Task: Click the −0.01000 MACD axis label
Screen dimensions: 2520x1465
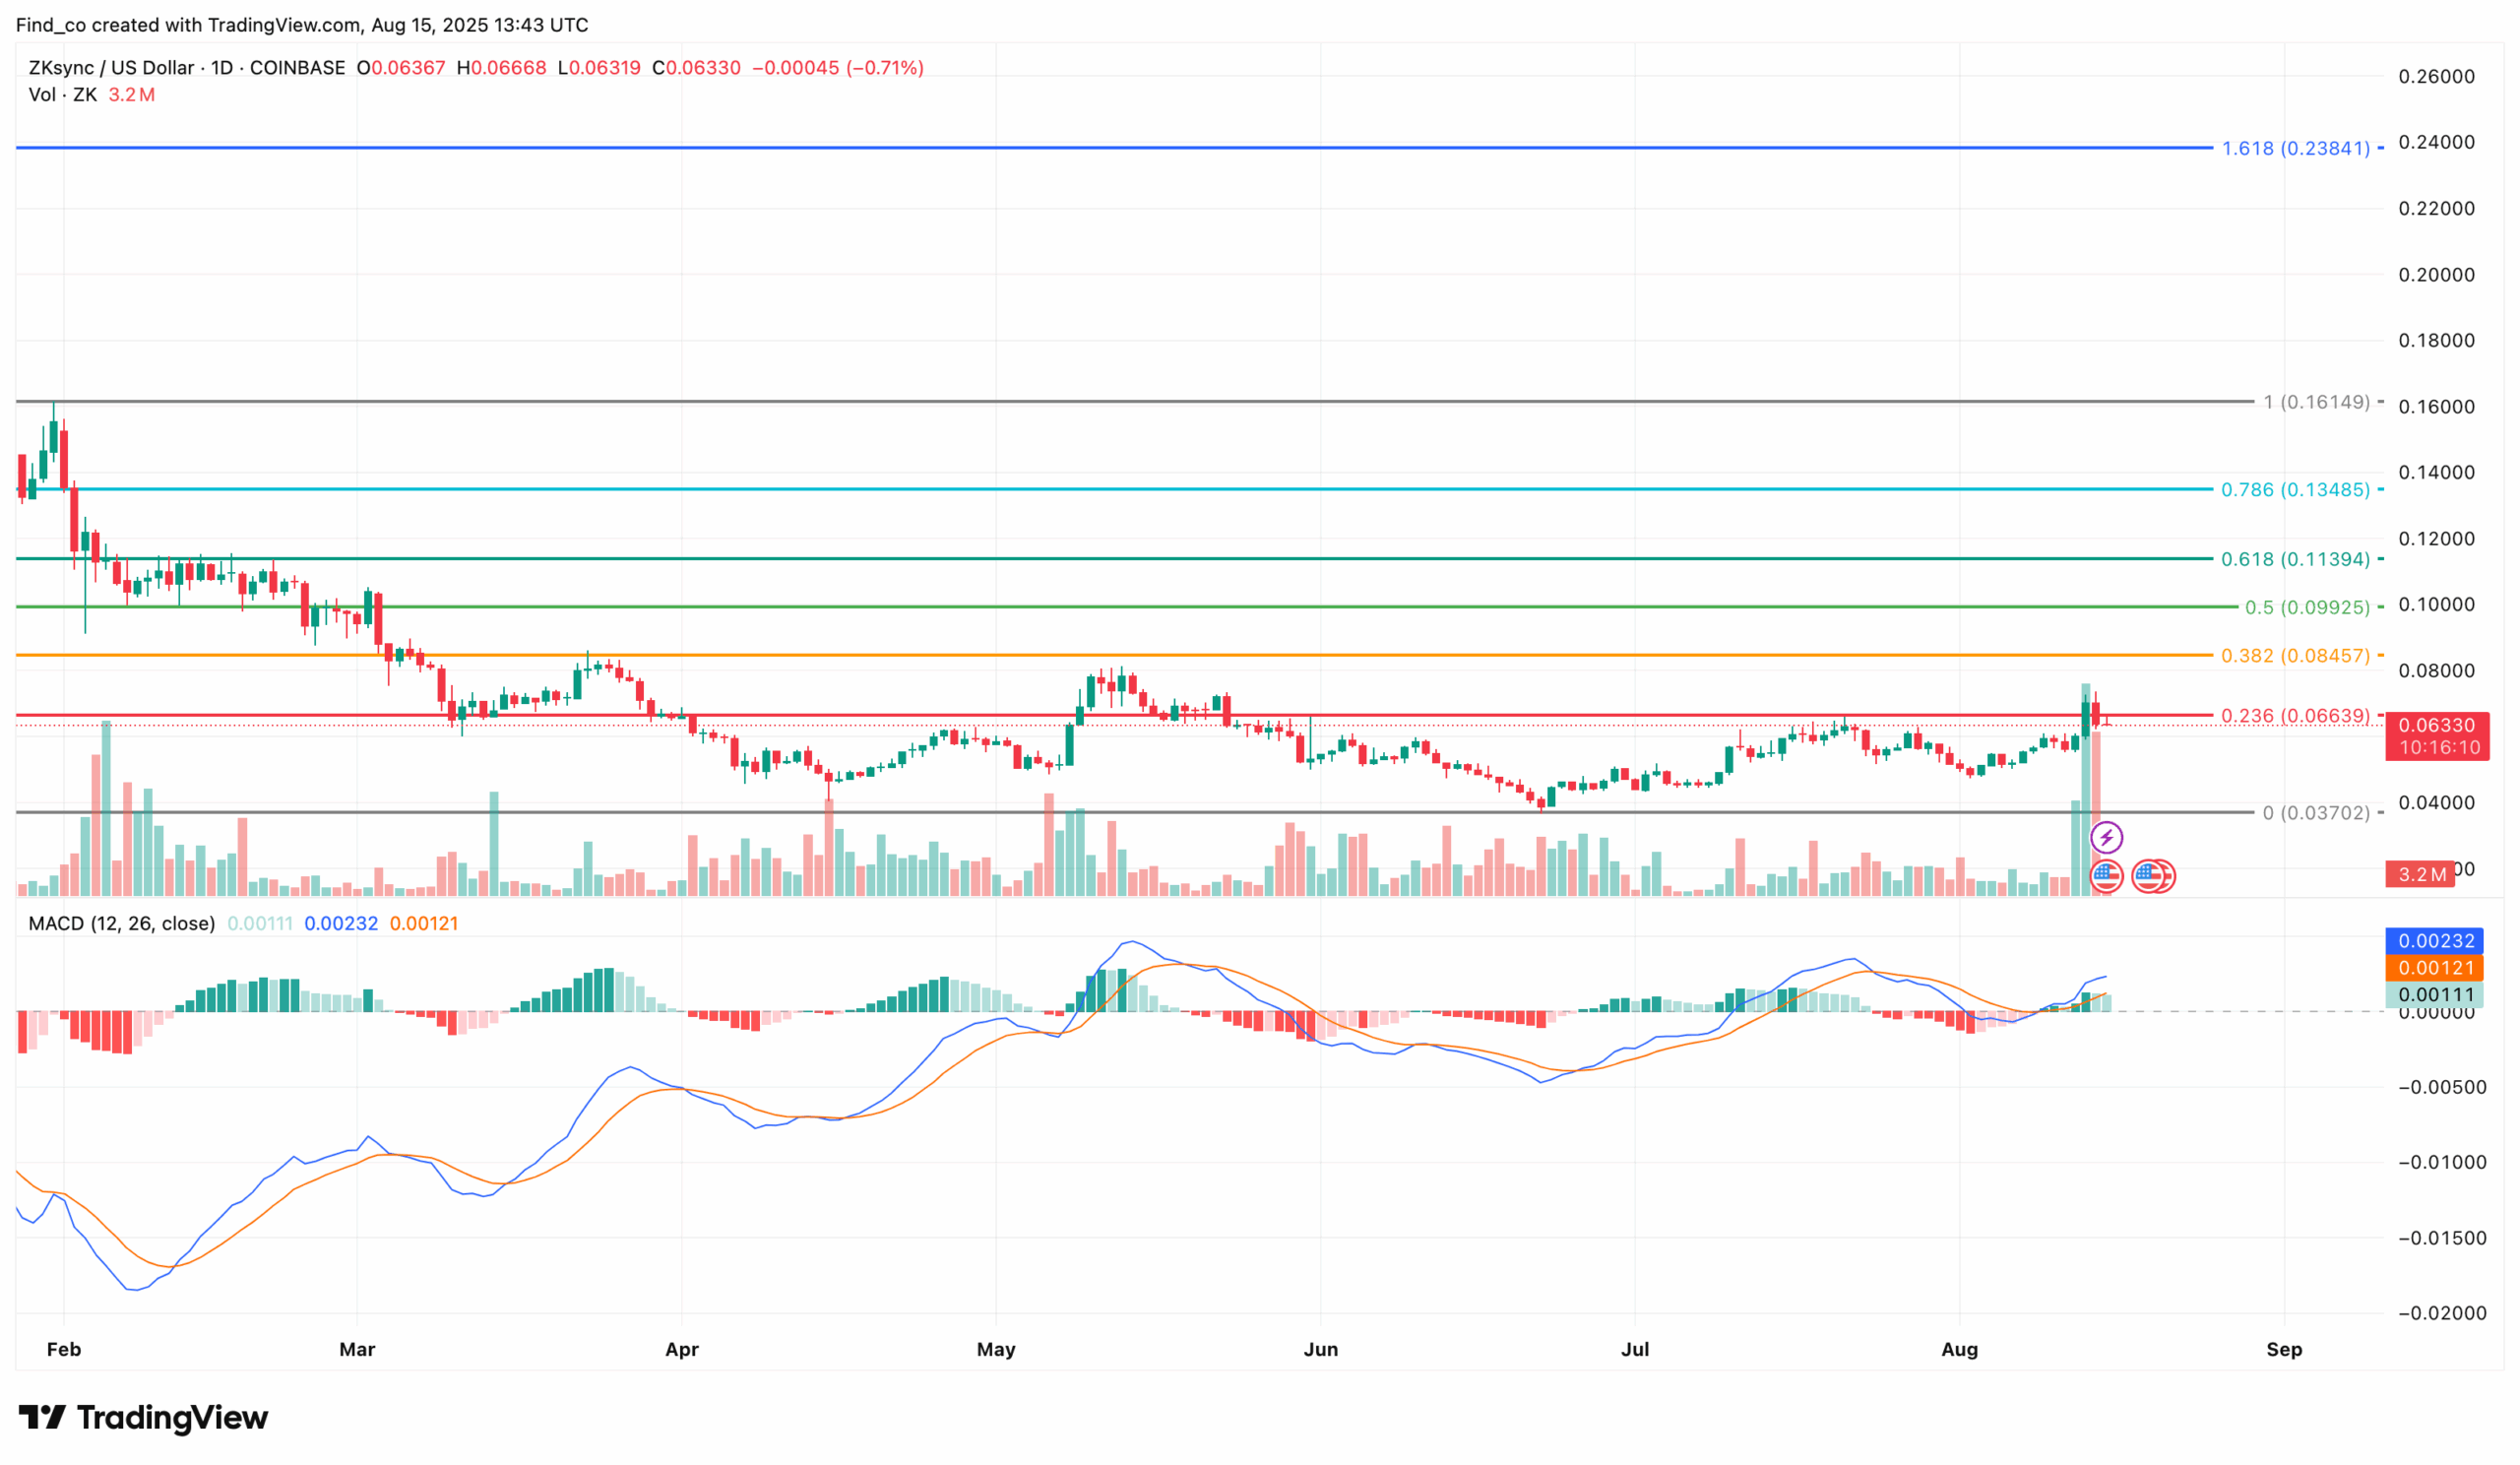Action: (2442, 1163)
